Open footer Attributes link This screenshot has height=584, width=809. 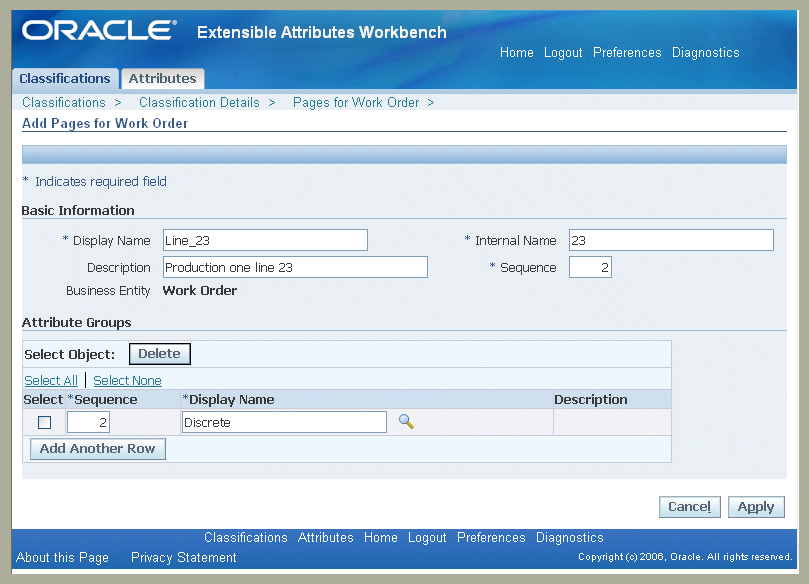pyautogui.click(x=326, y=538)
